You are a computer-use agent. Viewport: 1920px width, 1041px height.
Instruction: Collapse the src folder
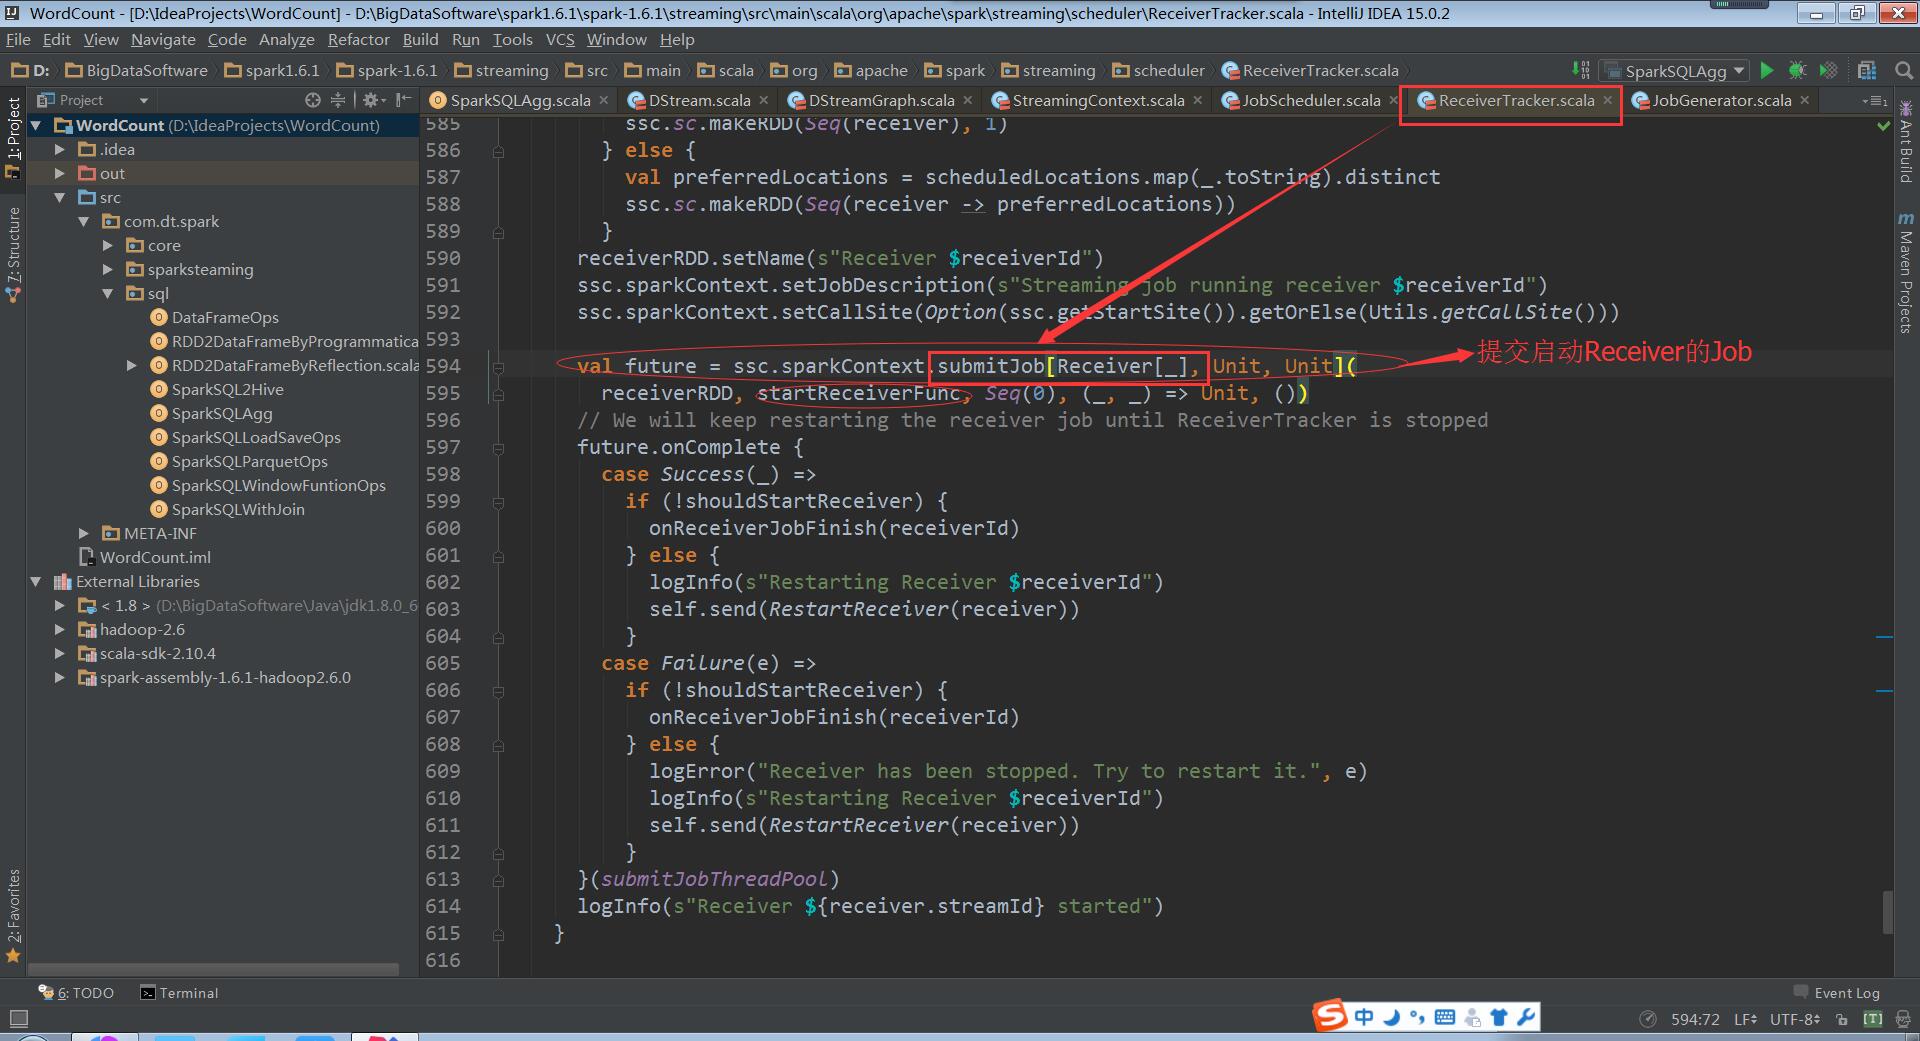coord(60,197)
